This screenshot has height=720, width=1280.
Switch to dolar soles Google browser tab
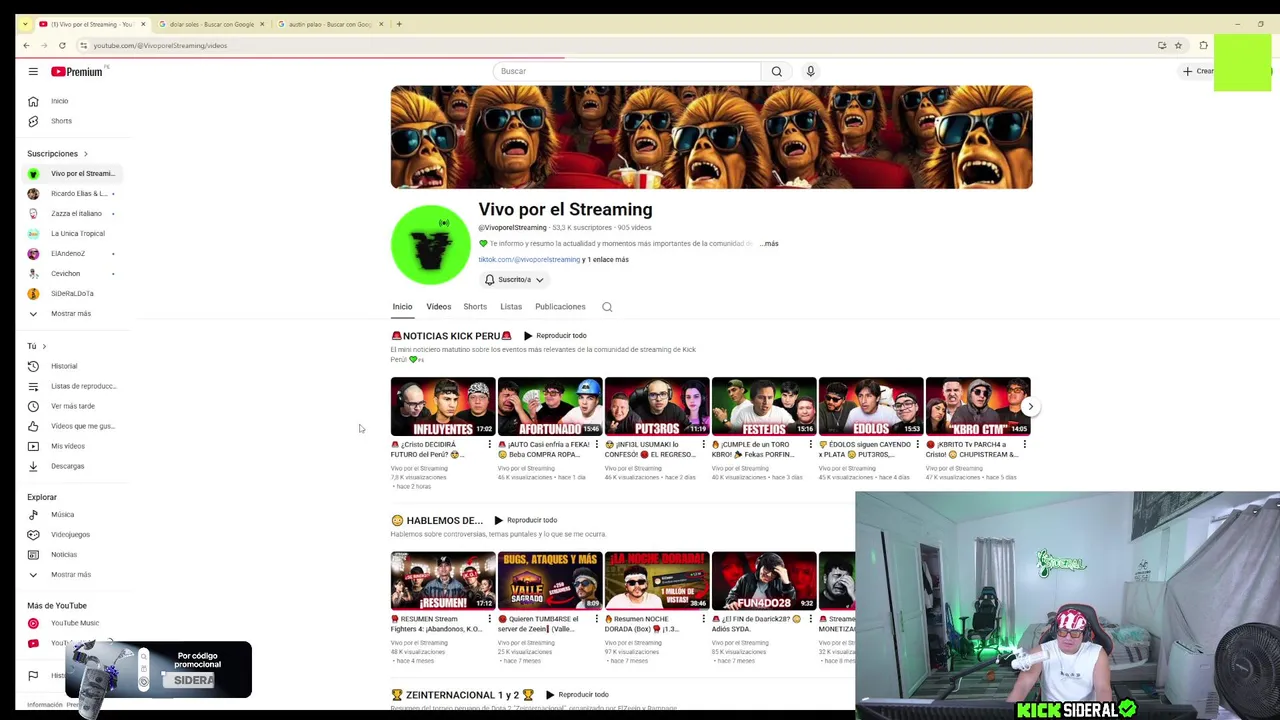(x=212, y=24)
